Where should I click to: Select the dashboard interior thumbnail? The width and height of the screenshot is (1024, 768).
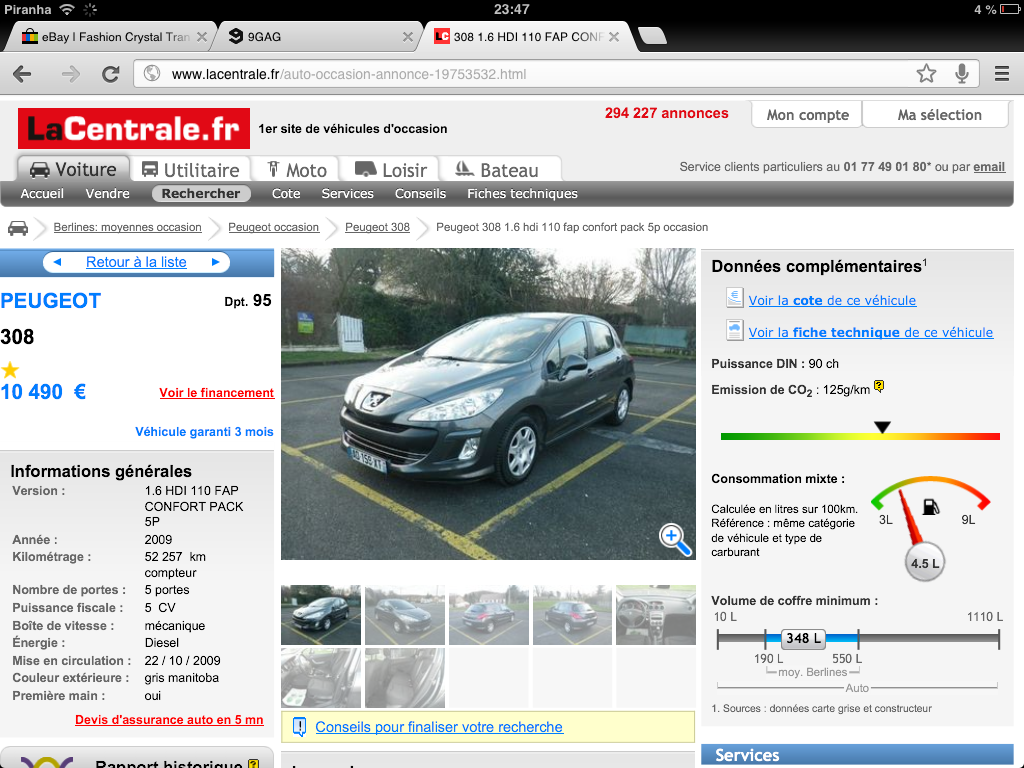coord(655,615)
